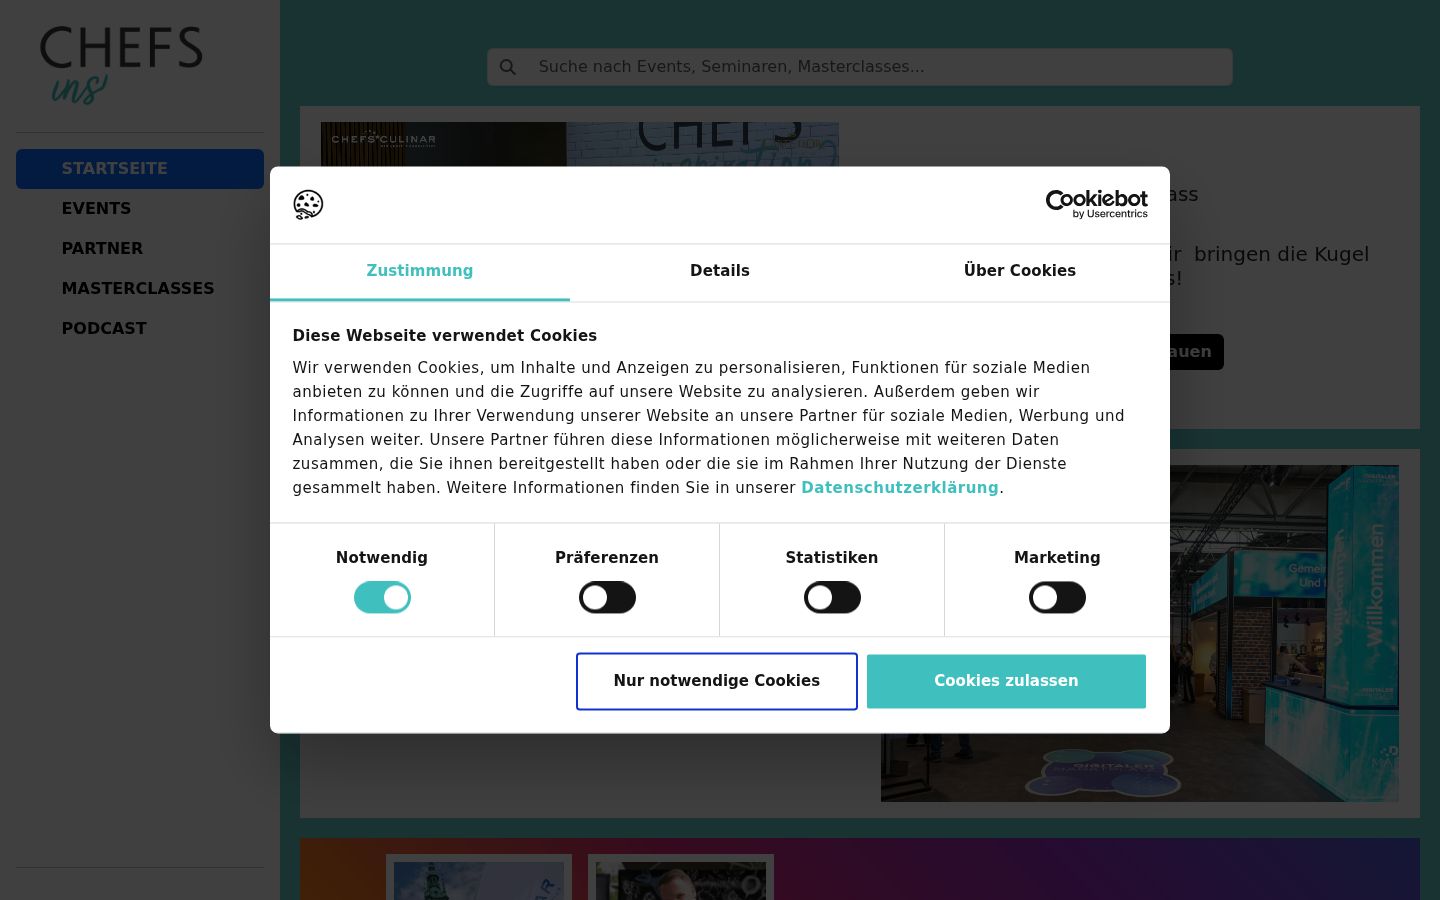The width and height of the screenshot is (1440, 900).
Task: Accept with Cookies zulassen button
Action: click(x=1006, y=681)
